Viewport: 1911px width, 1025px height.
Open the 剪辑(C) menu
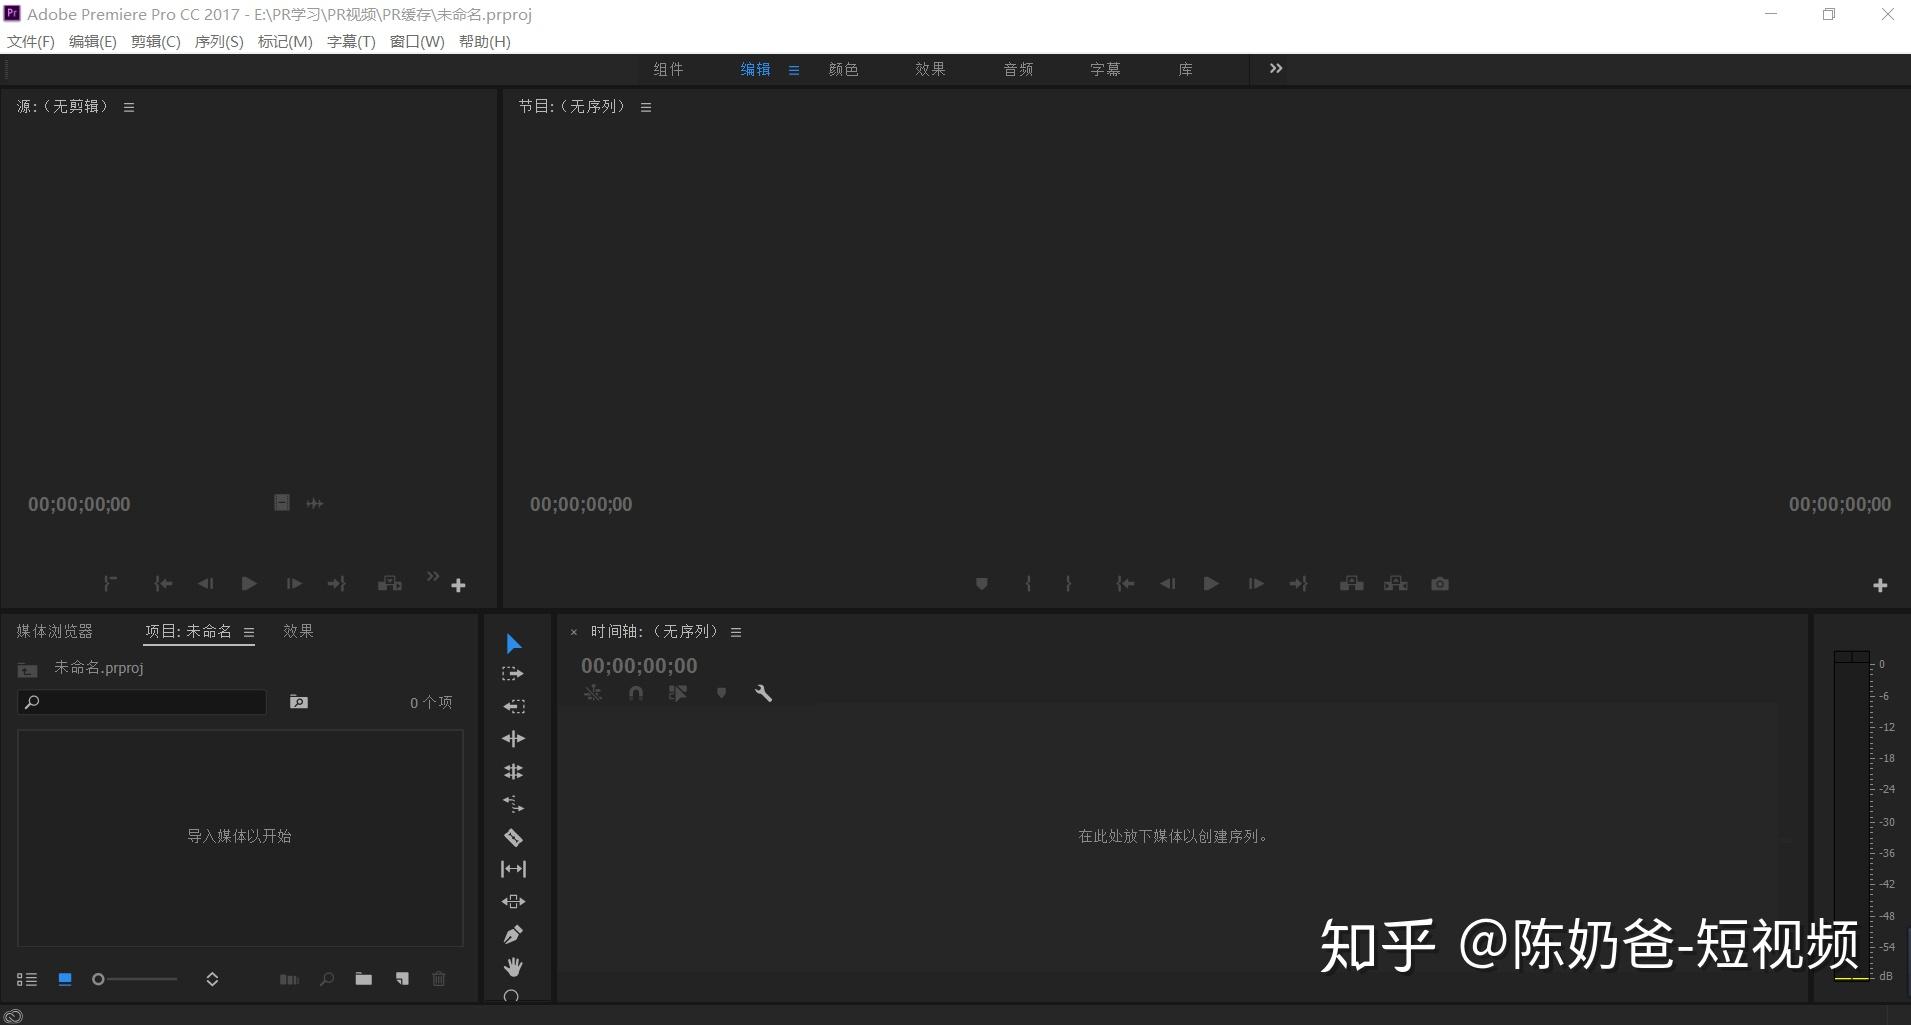(156, 41)
